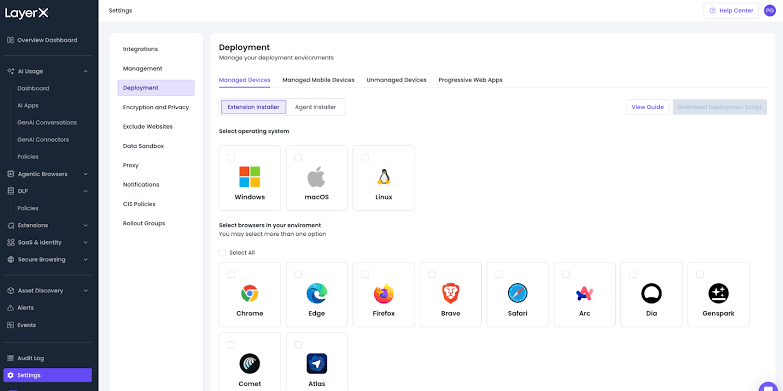Click the macOS Apple logo

click(x=316, y=177)
